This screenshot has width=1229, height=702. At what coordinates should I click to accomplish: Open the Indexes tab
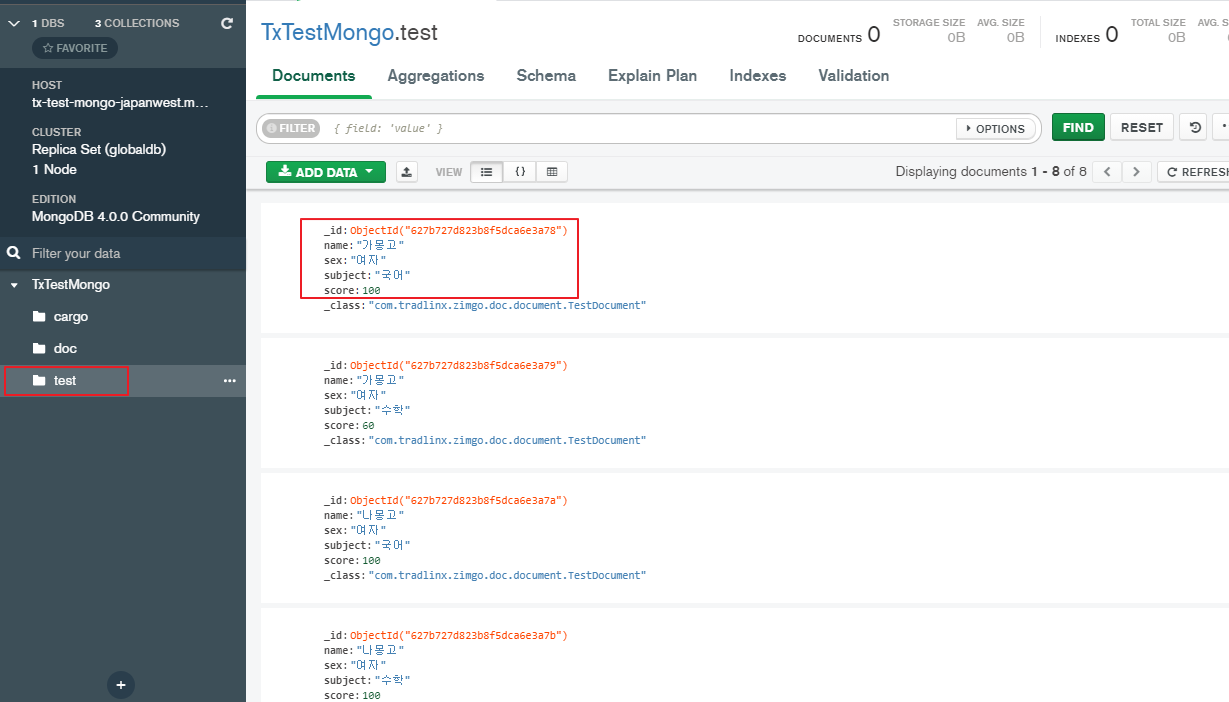(x=758, y=76)
